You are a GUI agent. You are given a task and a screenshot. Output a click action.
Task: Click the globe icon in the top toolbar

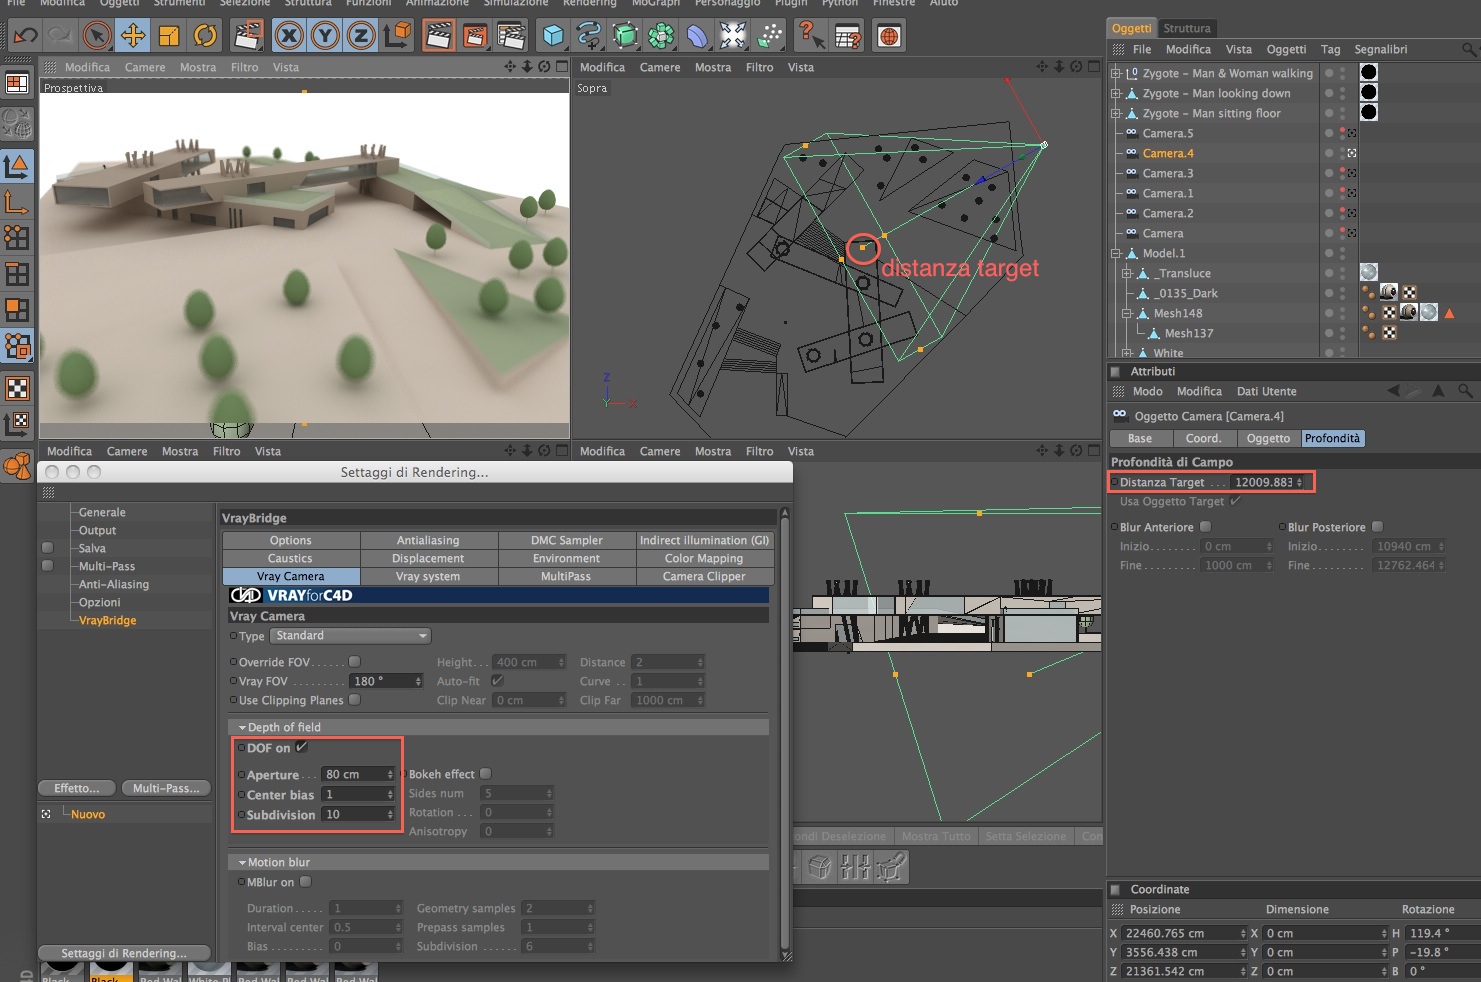[889, 36]
